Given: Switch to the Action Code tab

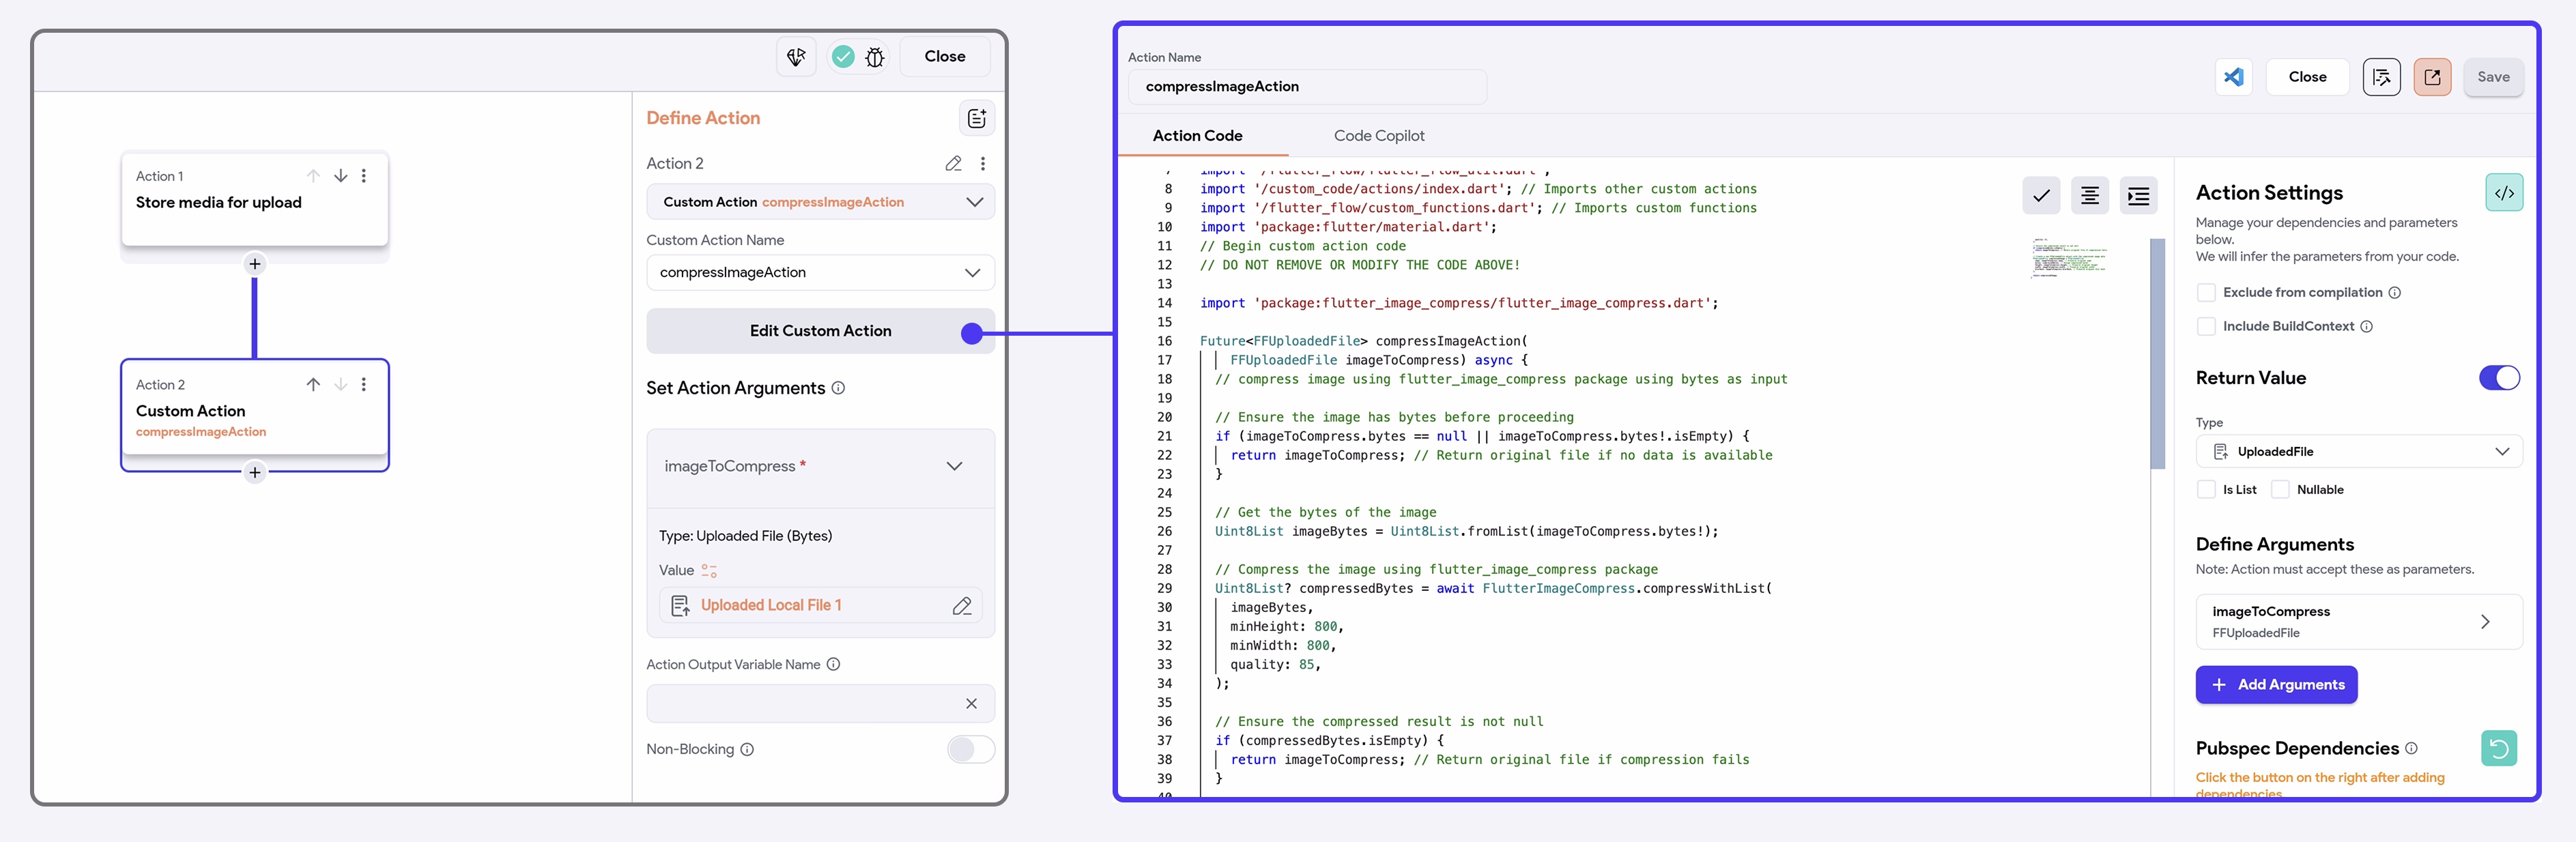Looking at the screenshot, I should click(1197, 136).
